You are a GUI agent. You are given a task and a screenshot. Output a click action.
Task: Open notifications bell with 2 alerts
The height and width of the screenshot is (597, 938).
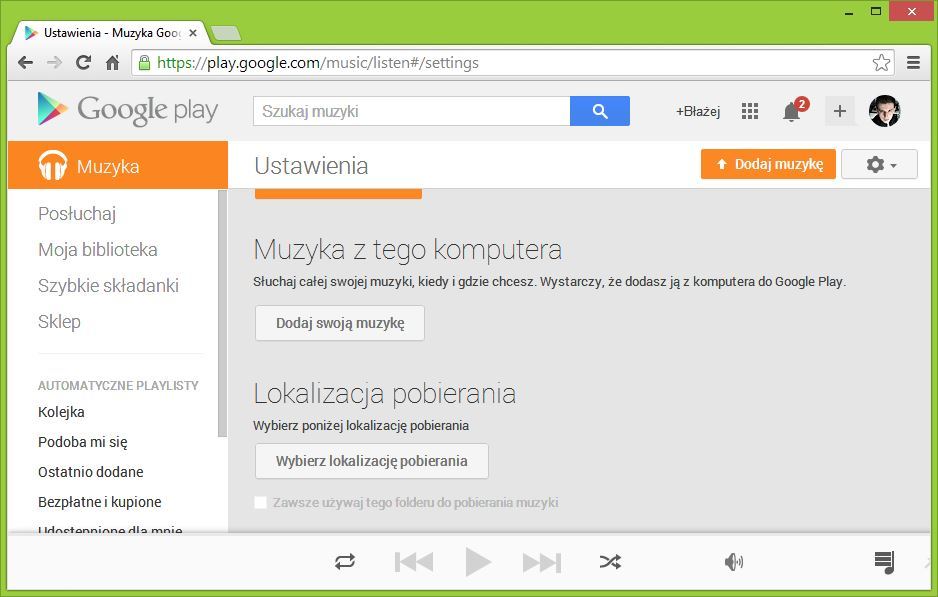(x=794, y=110)
